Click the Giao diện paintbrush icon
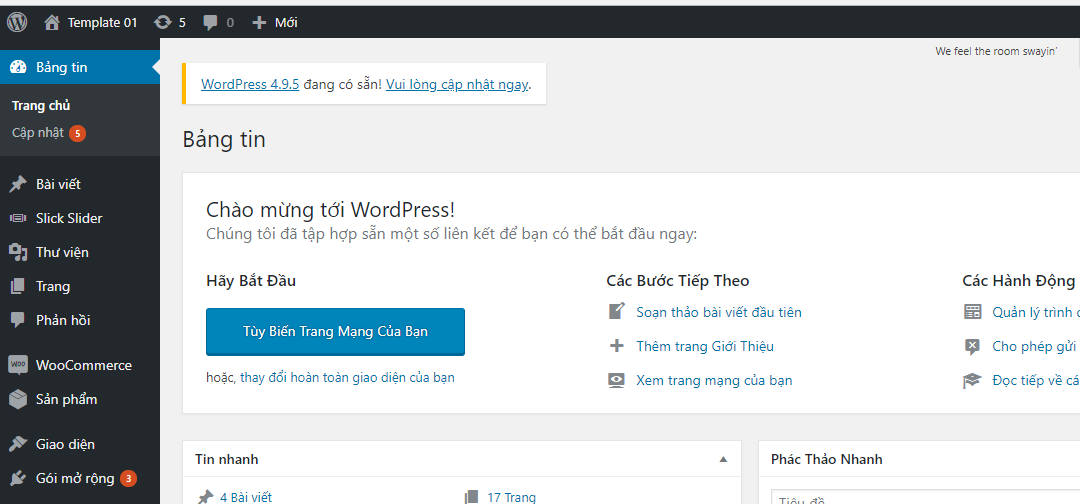The height and width of the screenshot is (504, 1080). [x=18, y=444]
